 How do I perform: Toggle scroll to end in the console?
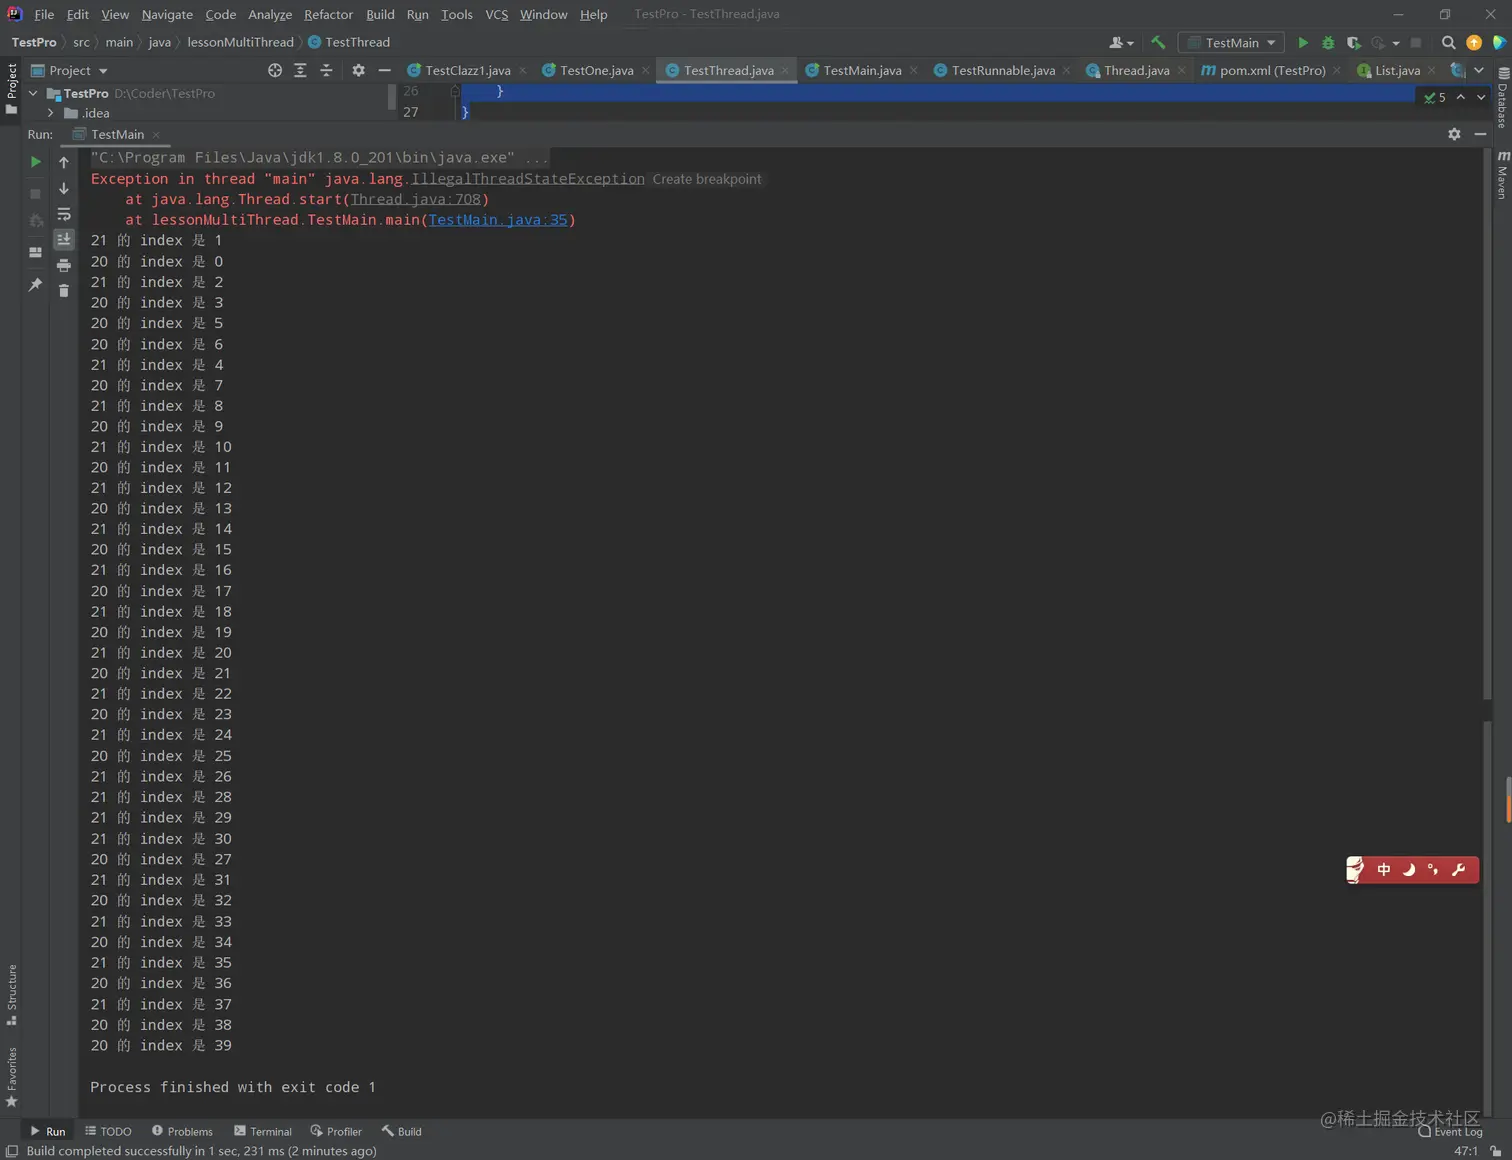[64, 239]
